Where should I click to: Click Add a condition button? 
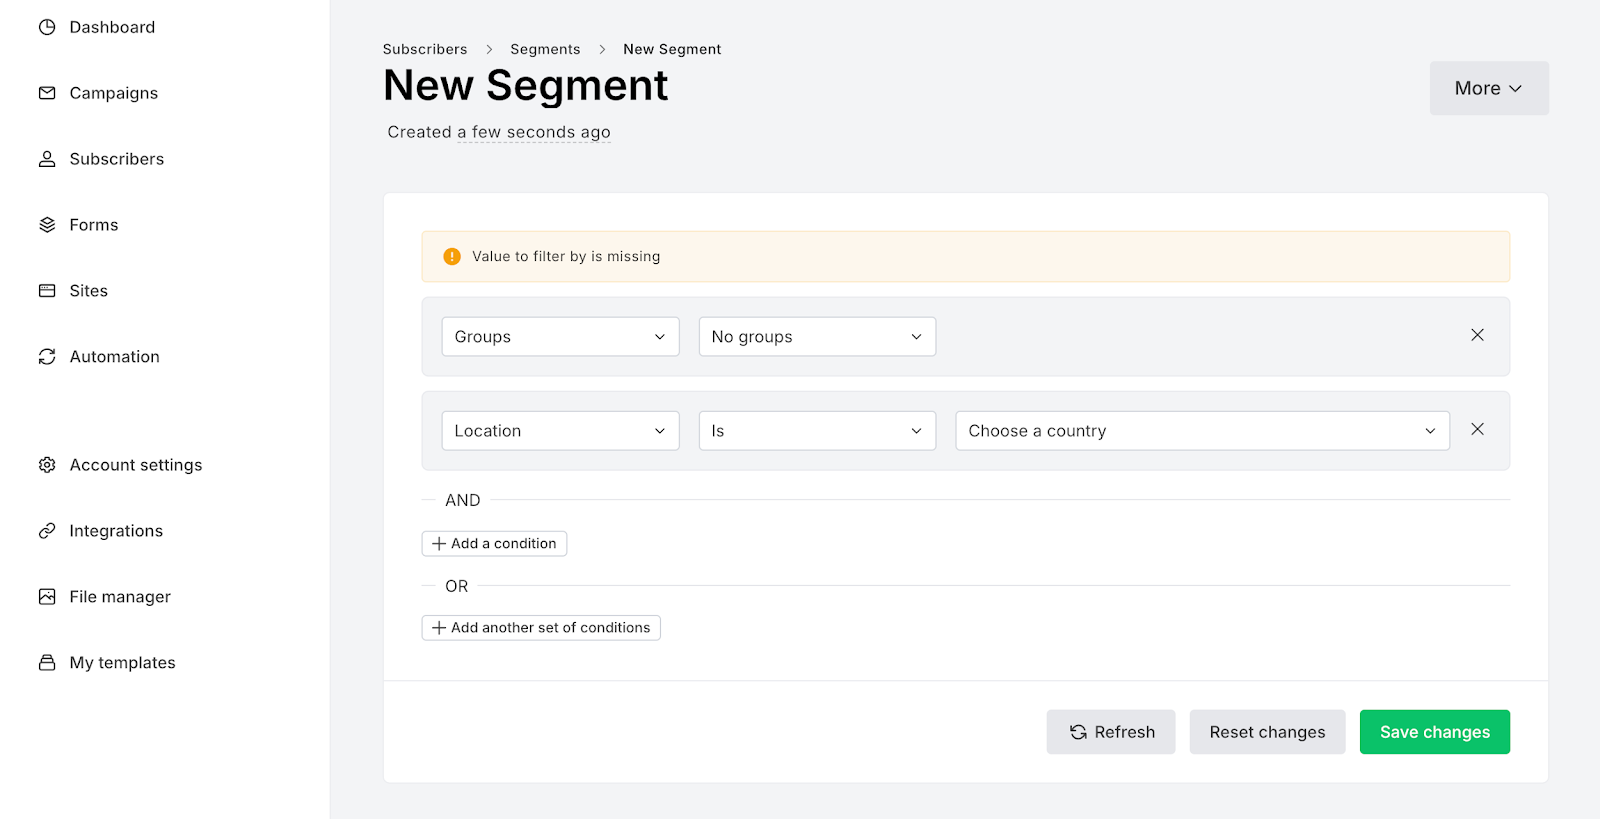[494, 544]
